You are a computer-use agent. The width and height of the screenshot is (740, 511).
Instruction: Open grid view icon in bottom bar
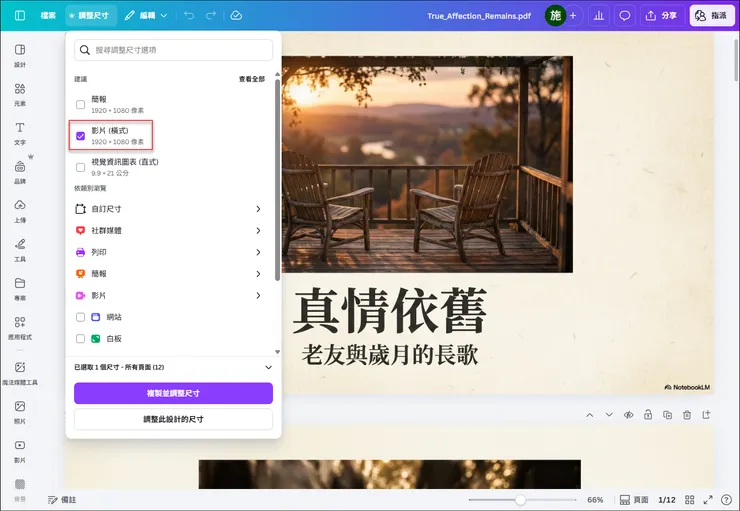[690, 500]
